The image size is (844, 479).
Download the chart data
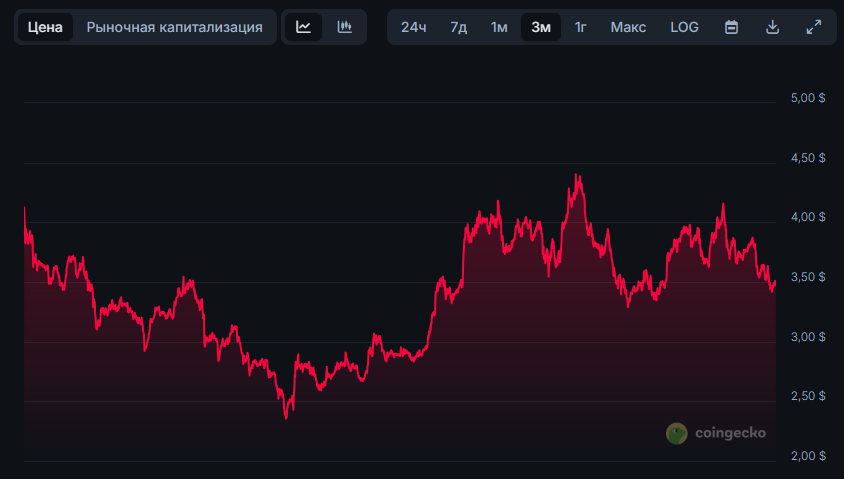[x=772, y=27]
